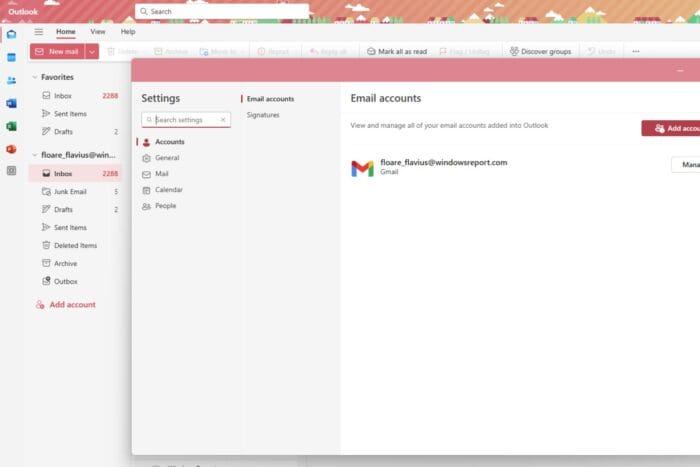Collapse the Favorites section
This screenshot has width=700, height=467.
(35, 77)
